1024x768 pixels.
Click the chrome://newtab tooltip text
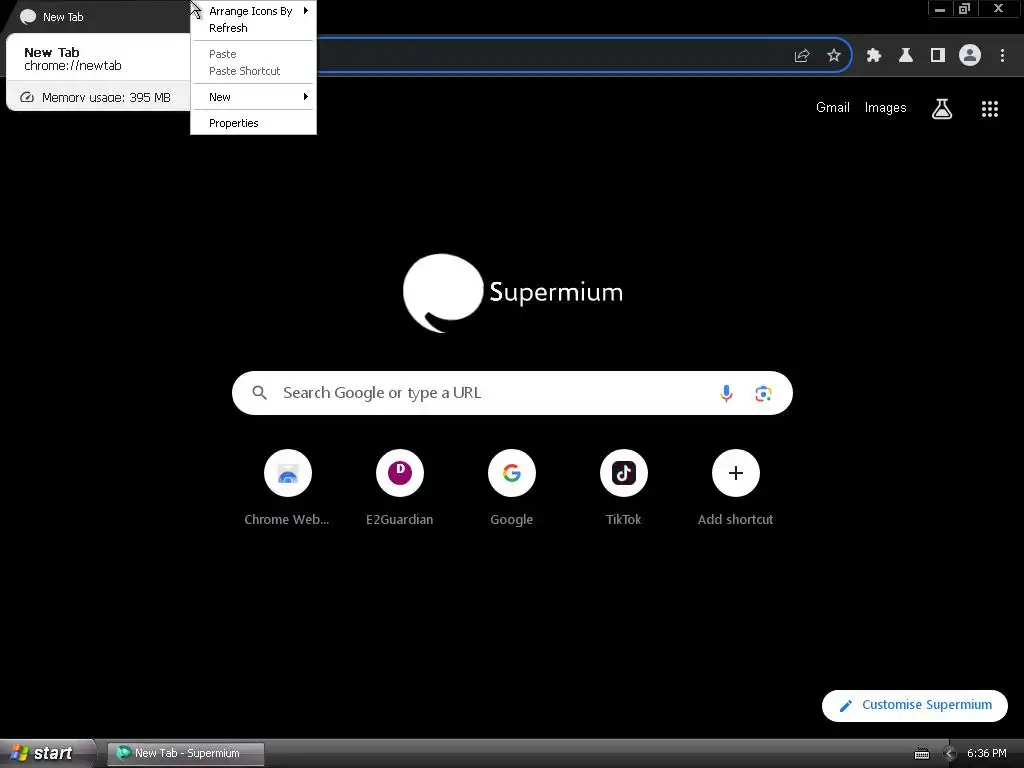72,65
